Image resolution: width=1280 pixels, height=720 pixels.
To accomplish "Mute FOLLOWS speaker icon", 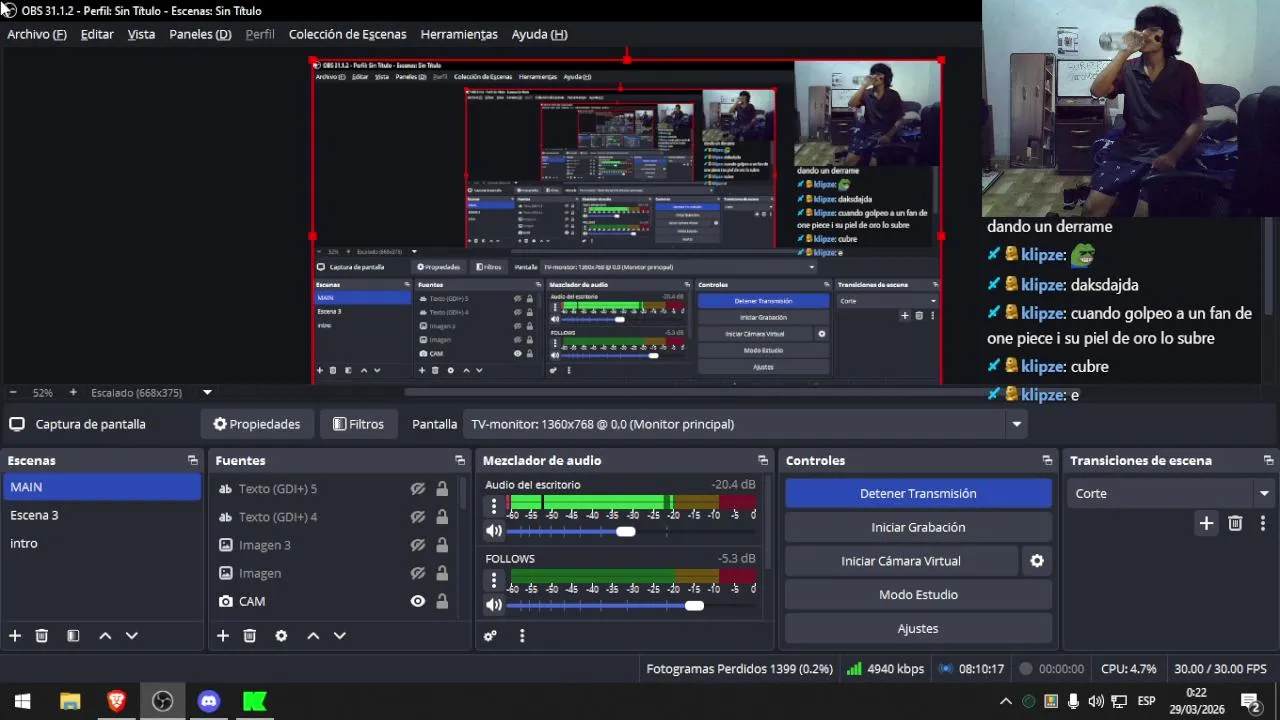I will (x=493, y=605).
